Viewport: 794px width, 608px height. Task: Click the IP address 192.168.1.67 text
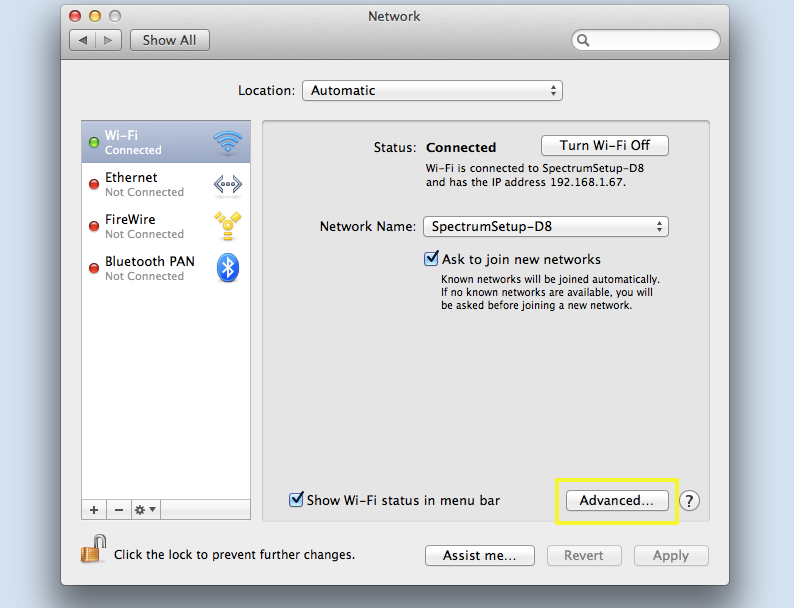point(587,182)
